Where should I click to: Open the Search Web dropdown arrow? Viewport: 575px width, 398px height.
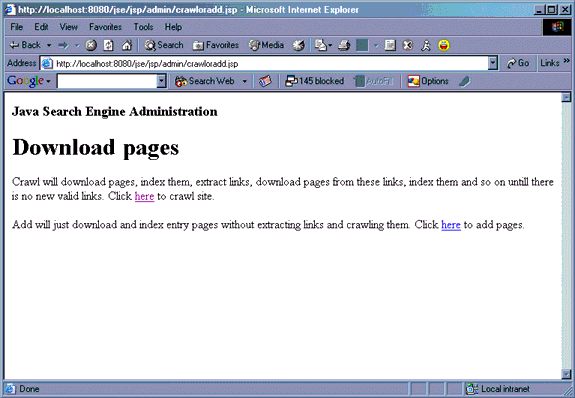(x=245, y=81)
